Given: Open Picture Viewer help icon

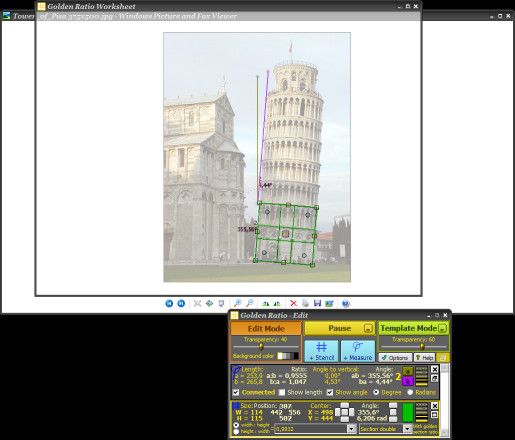Looking at the screenshot, I should point(346,303).
